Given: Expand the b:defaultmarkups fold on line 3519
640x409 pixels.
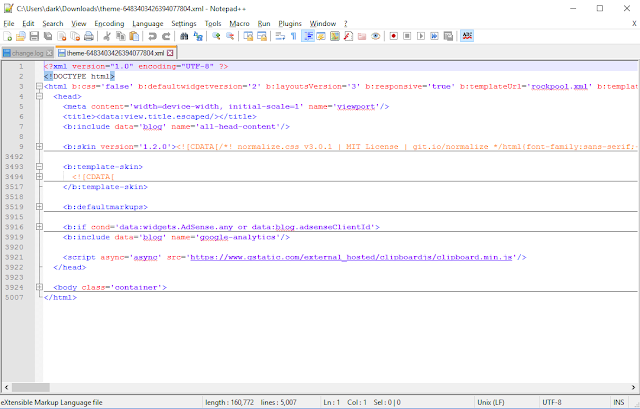Looking at the screenshot, I should [39, 207].
